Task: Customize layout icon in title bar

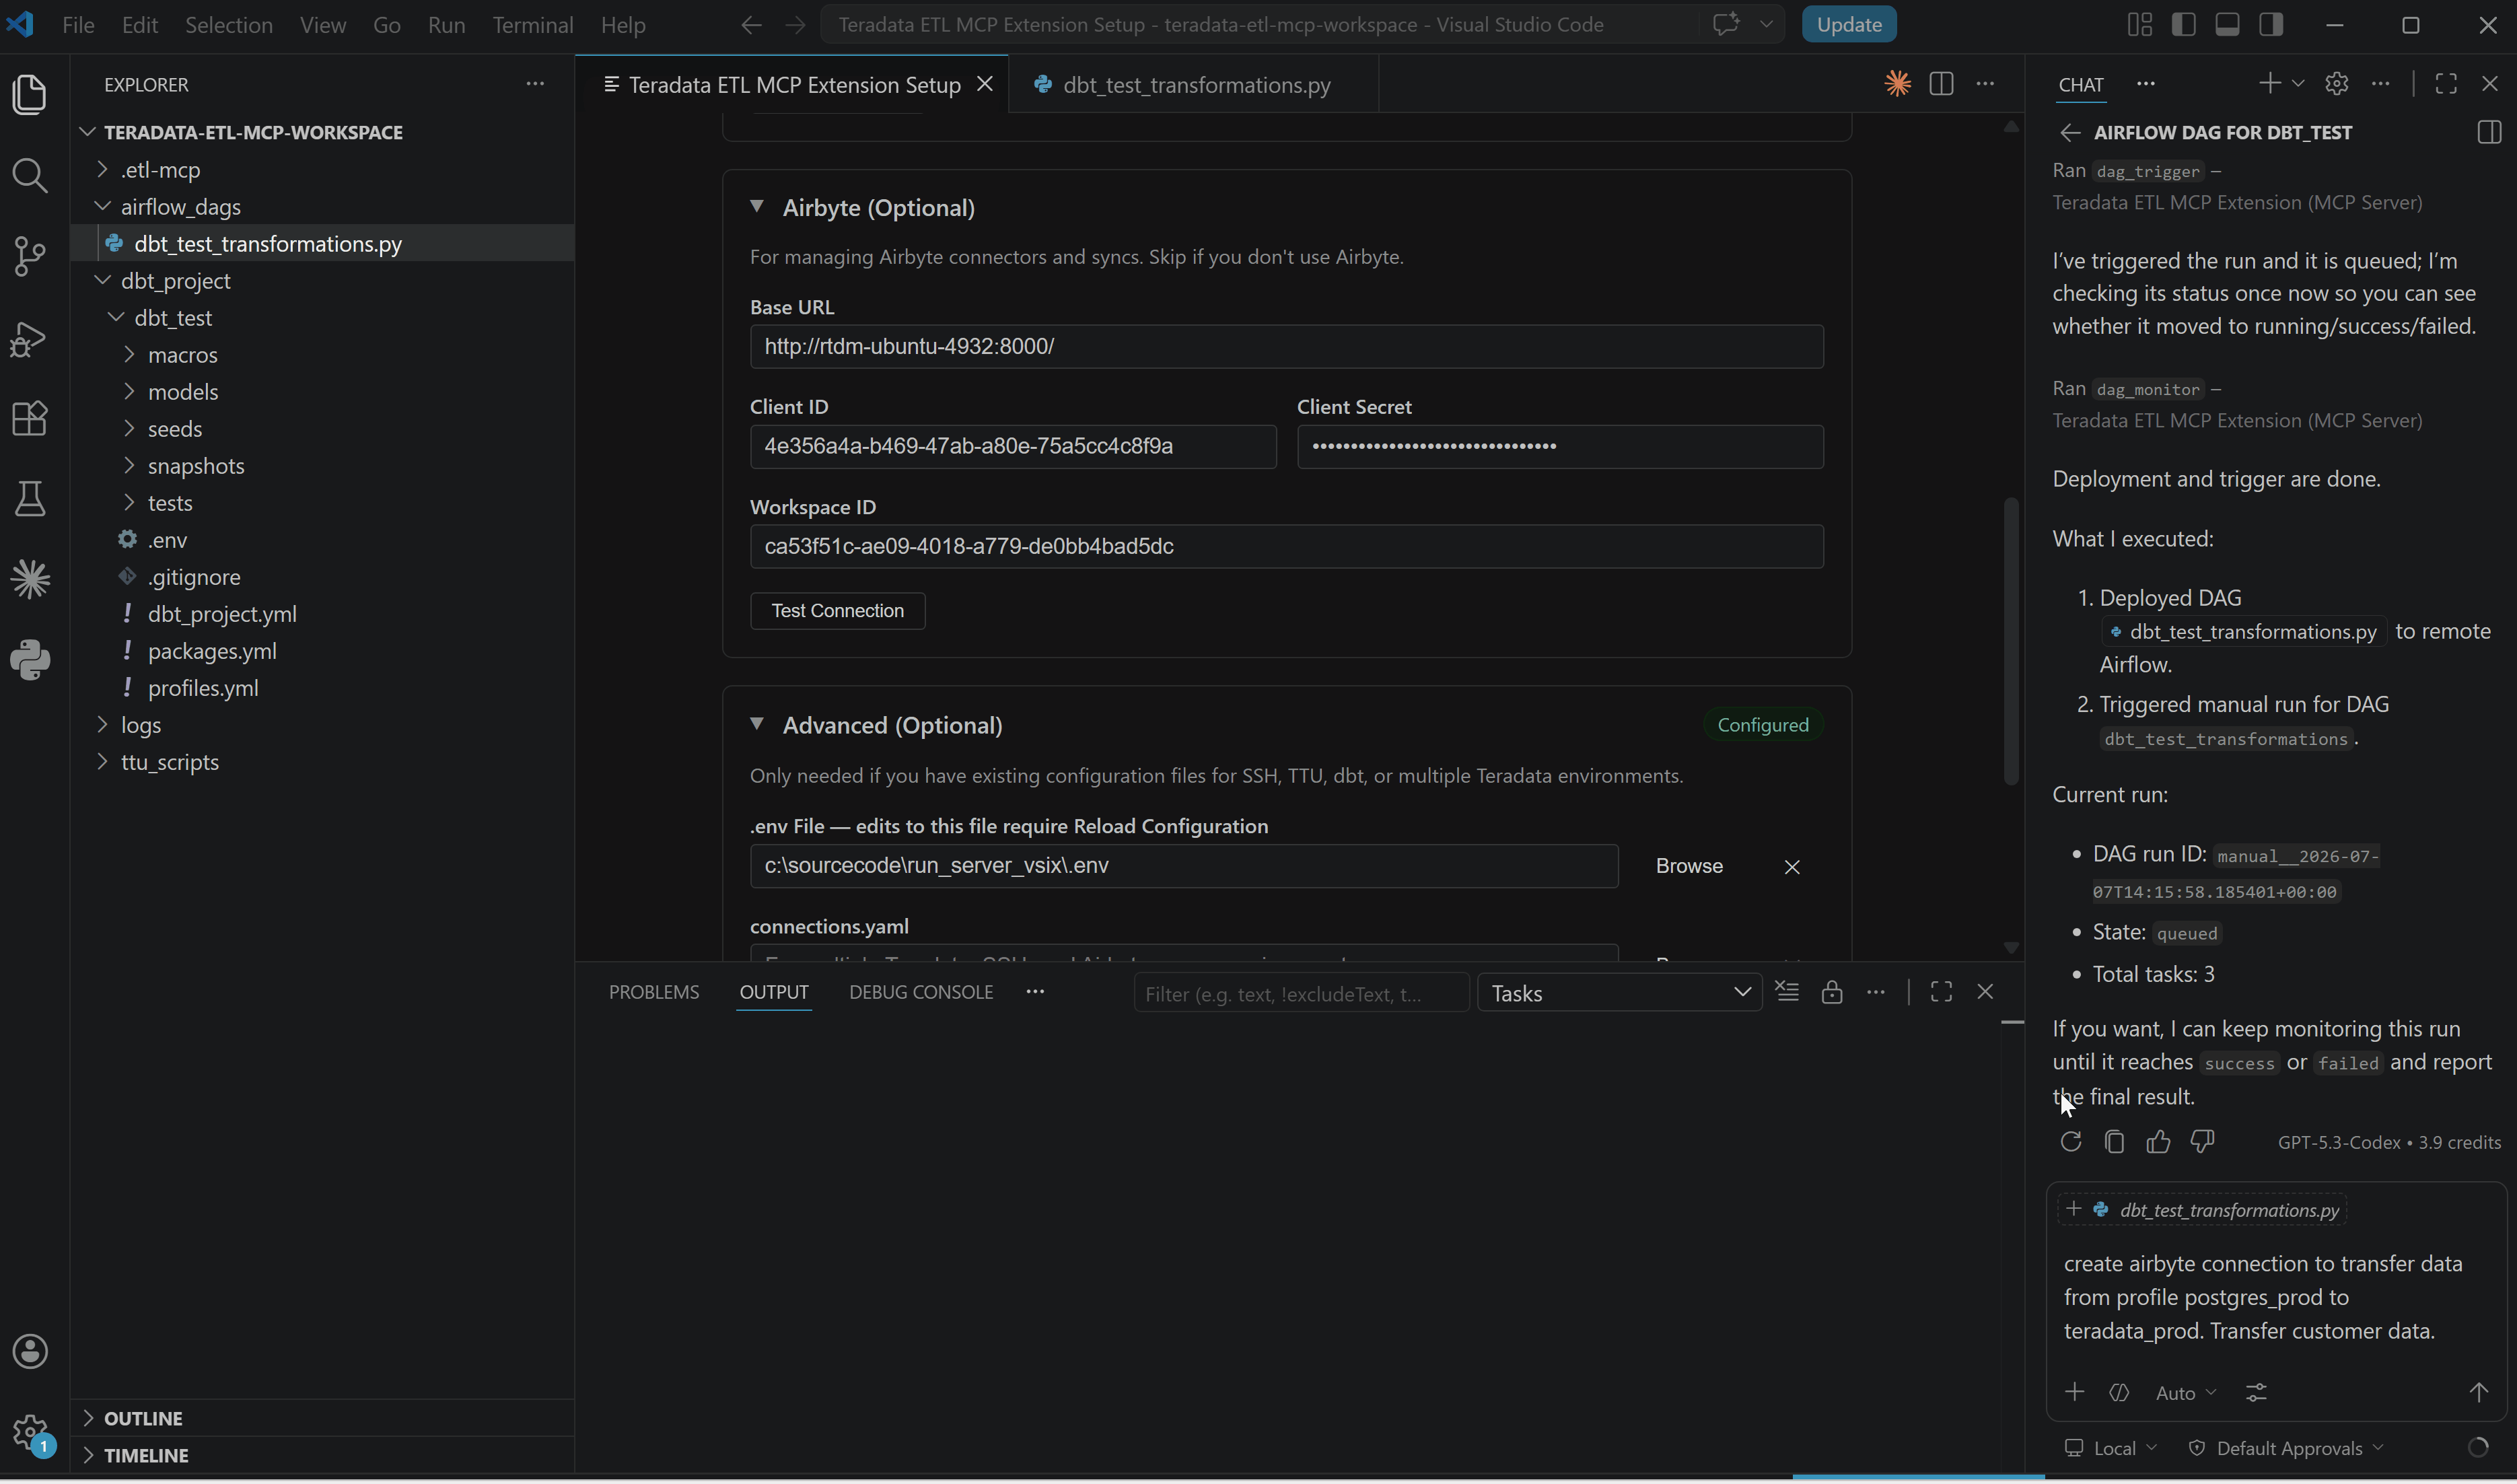Action: (2139, 25)
